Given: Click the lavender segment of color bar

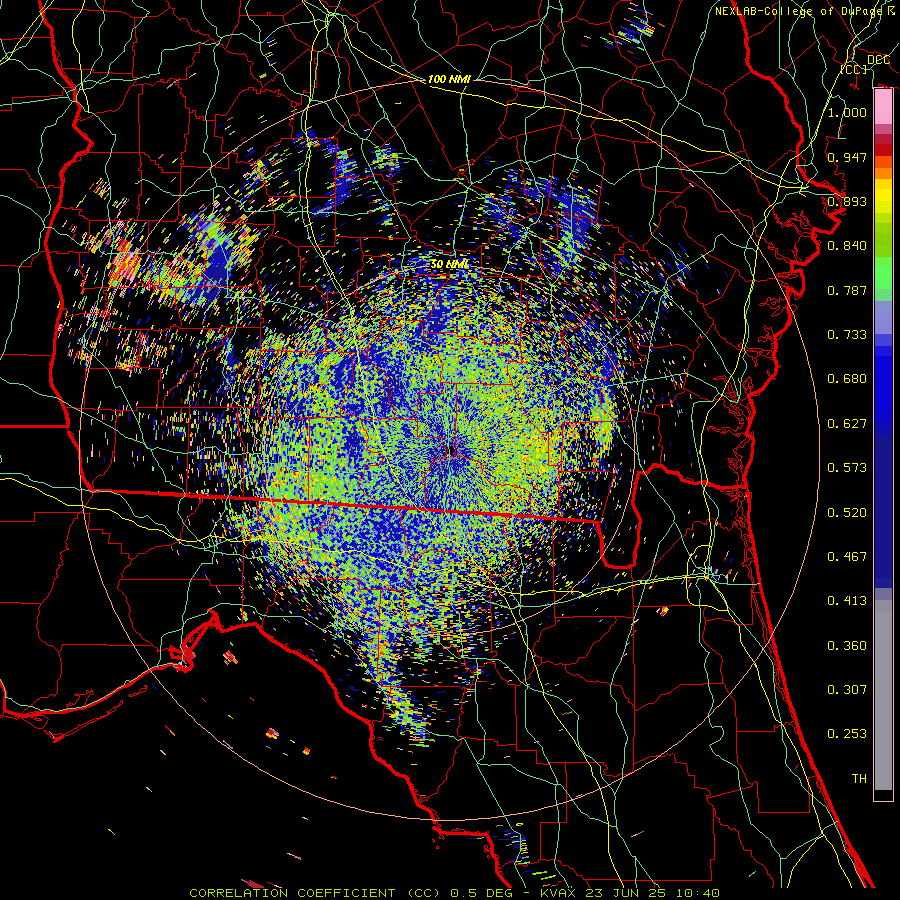Looking at the screenshot, I should (x=883, y=317).
